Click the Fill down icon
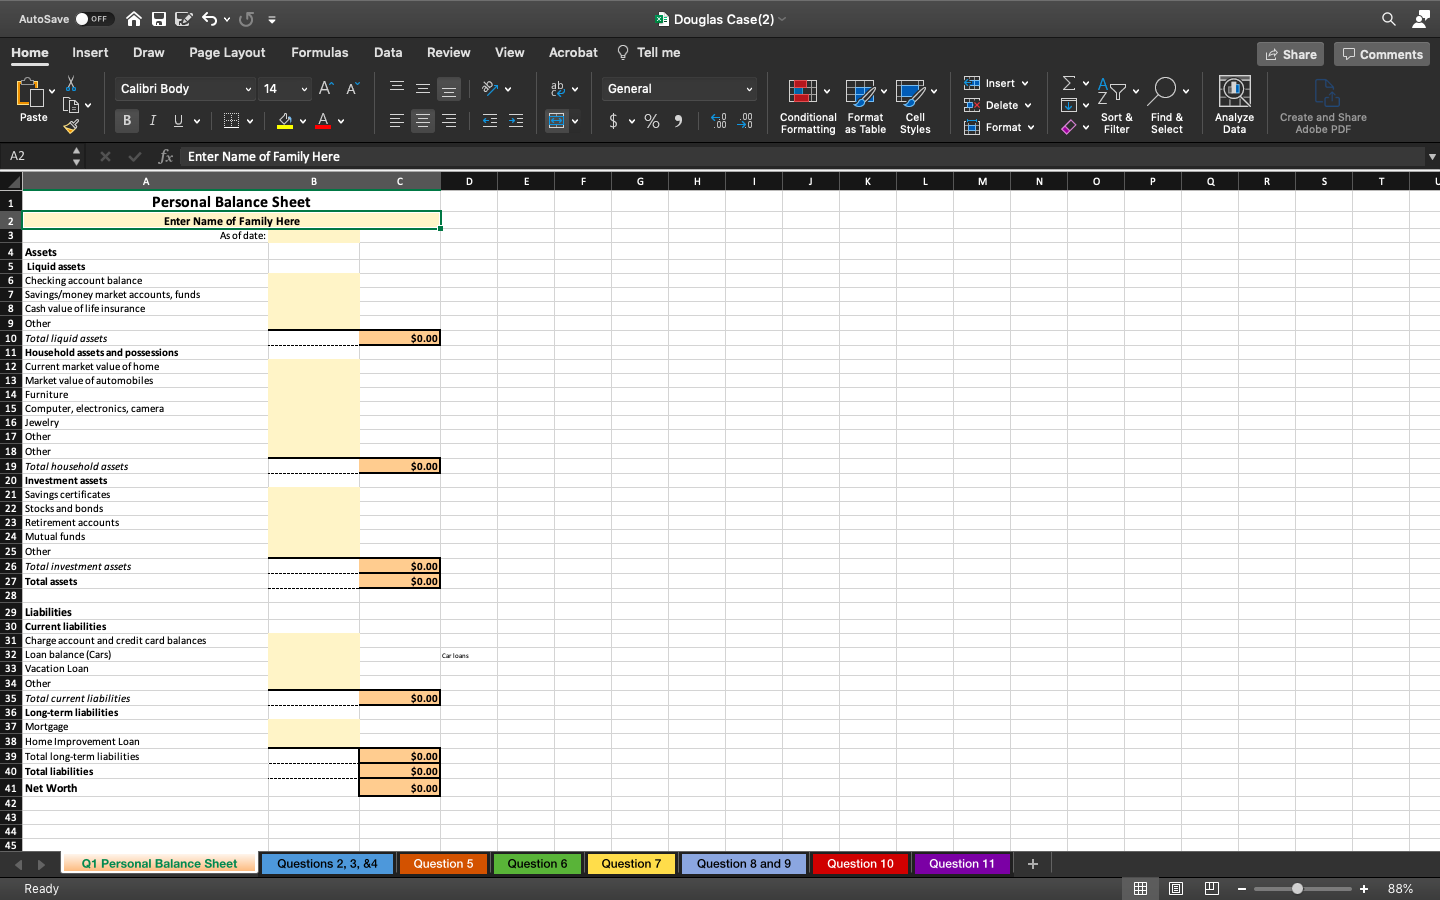 (1068, 105)
